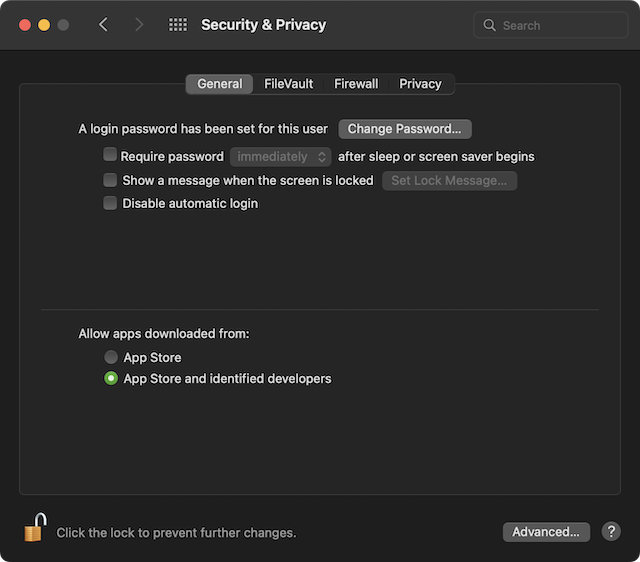Image resolution: width=640 pixels, height=562 pixels.
Task: Switch to the Privacy tab
Action: click(x=420, y=84)
